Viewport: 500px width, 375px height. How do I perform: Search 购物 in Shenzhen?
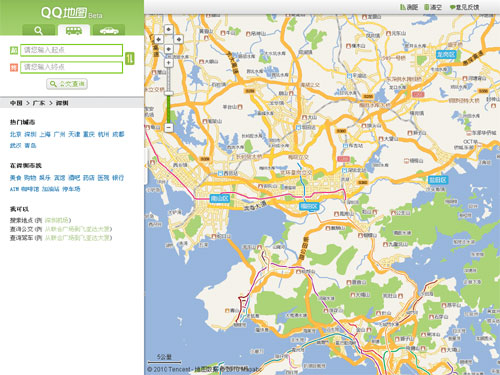coord(30,178)
